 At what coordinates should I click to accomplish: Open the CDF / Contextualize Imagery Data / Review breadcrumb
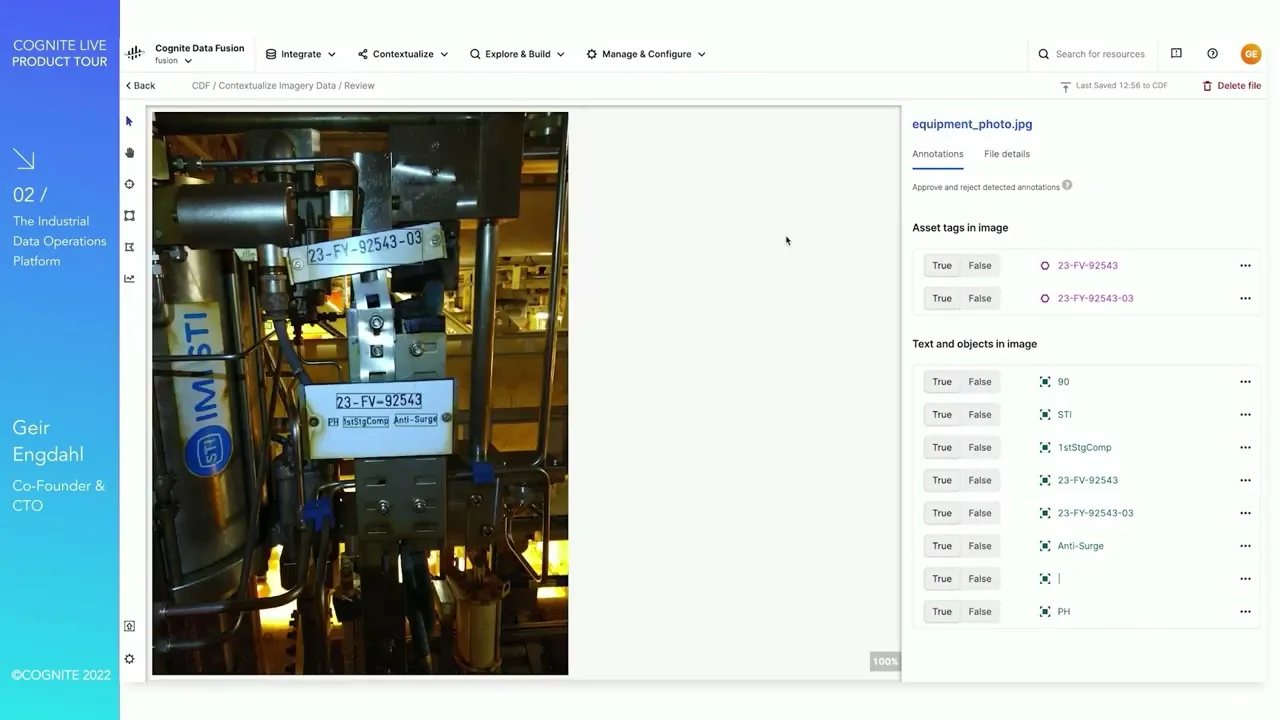283,86
